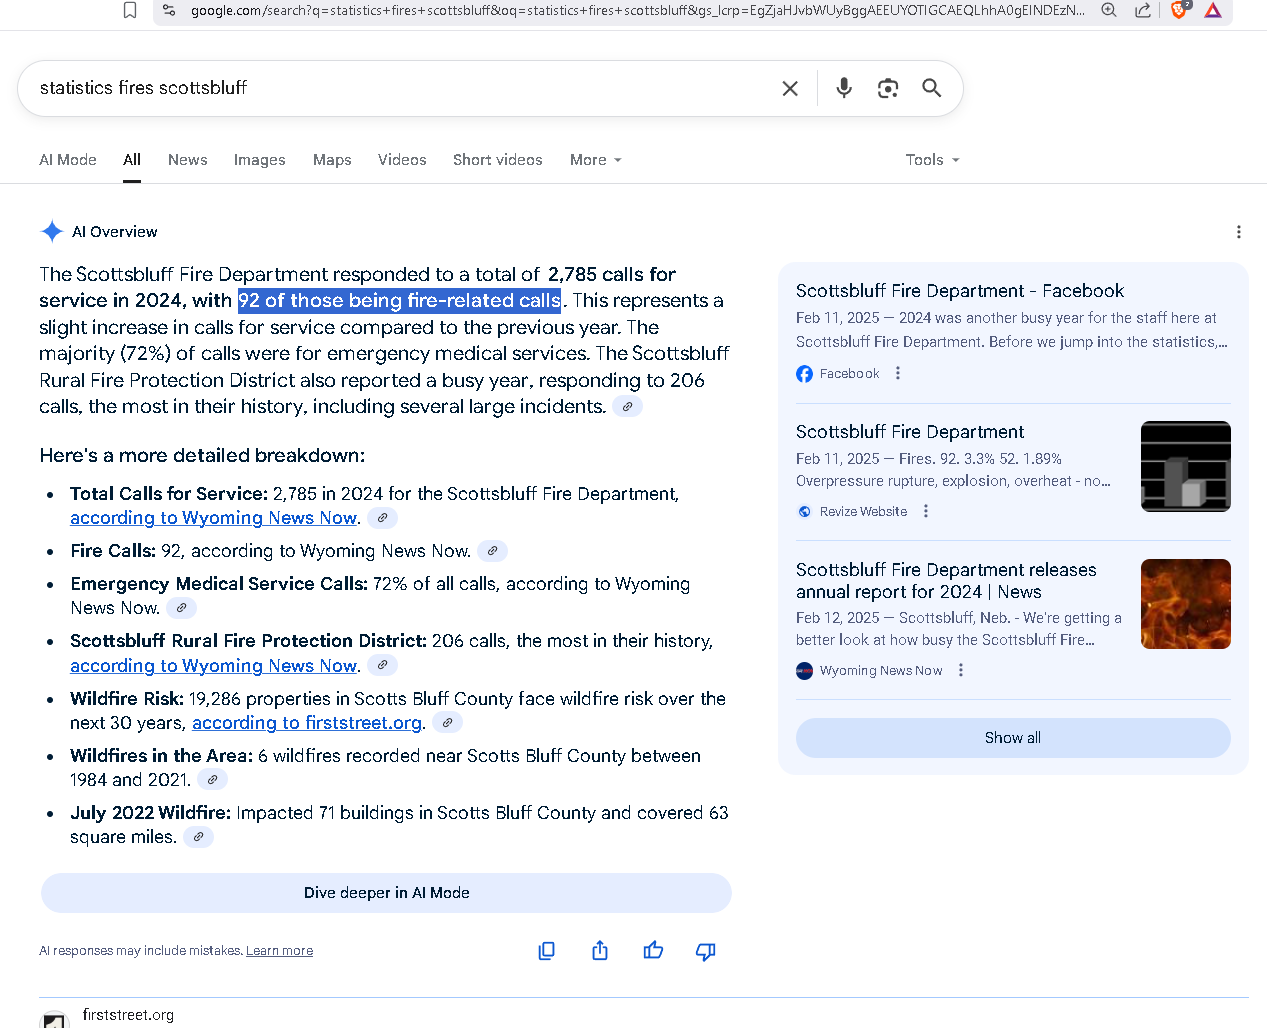Viewport: 1267px width, 1028px height.
Task: Give thumbs up to AI Overview
Action: [x=653, y=951]
